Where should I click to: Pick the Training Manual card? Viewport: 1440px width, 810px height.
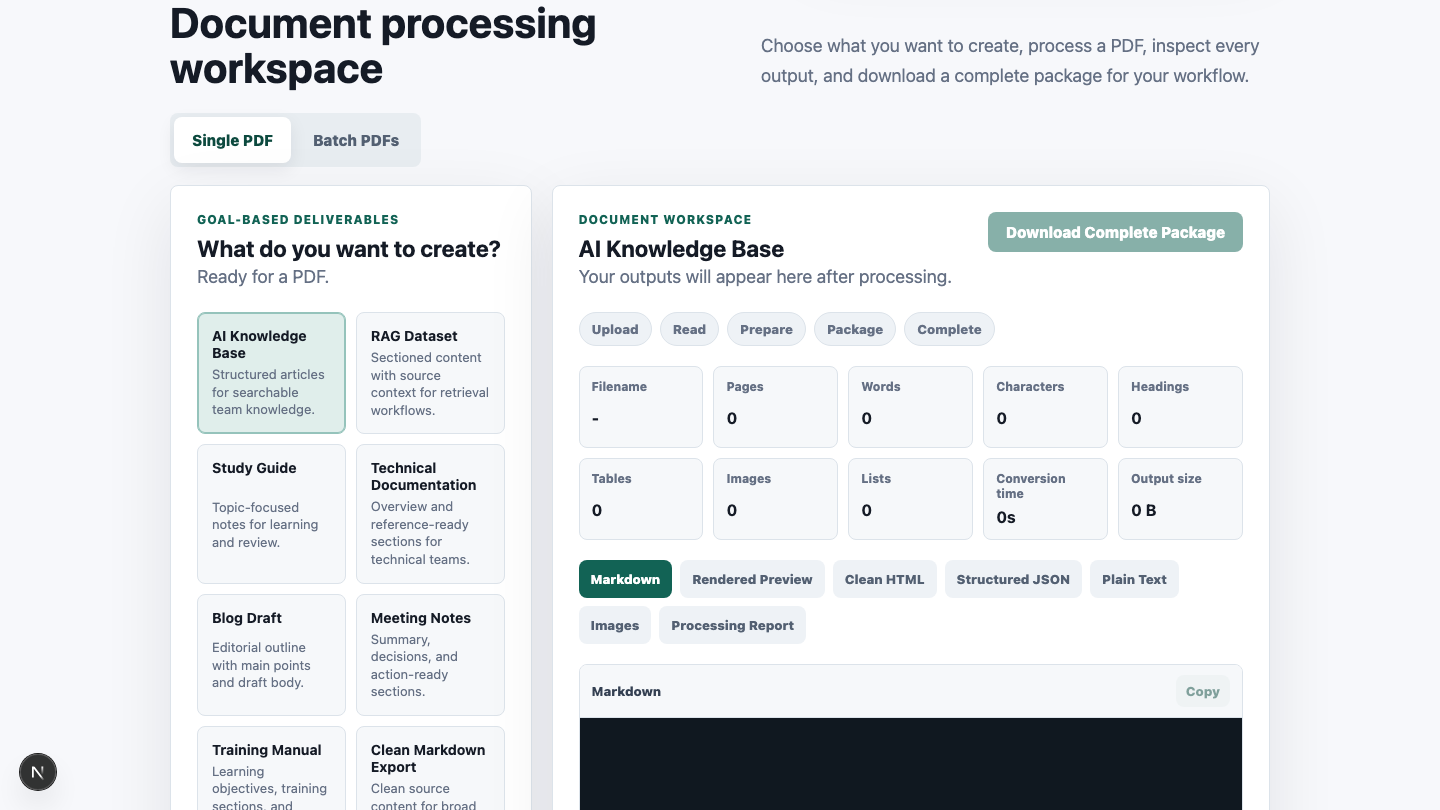pyautogui.click(x=271, y=768)
